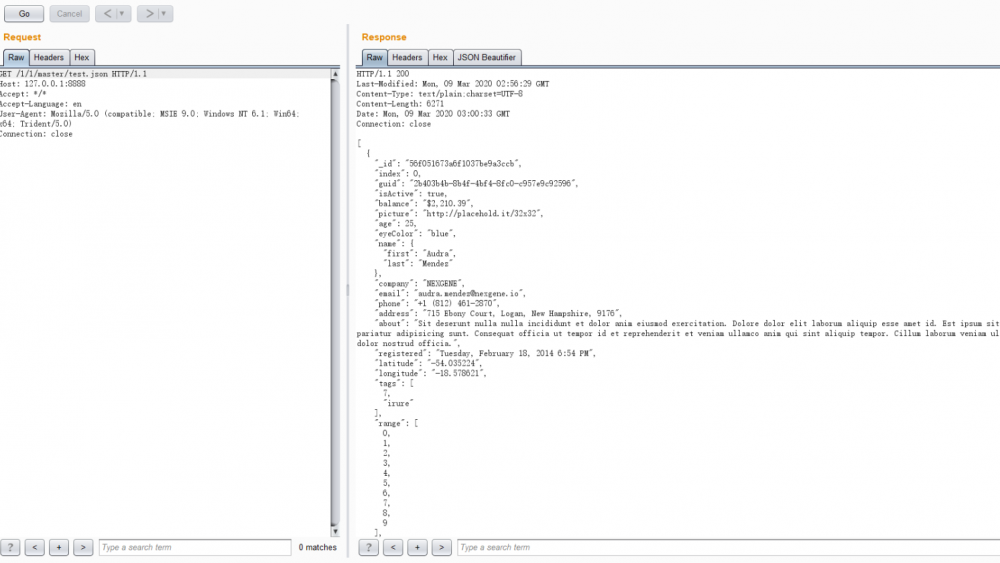Click the Request panel title
Viewport: 1000px width, 563px height.
pyautogui.click(x=22, y=37)
